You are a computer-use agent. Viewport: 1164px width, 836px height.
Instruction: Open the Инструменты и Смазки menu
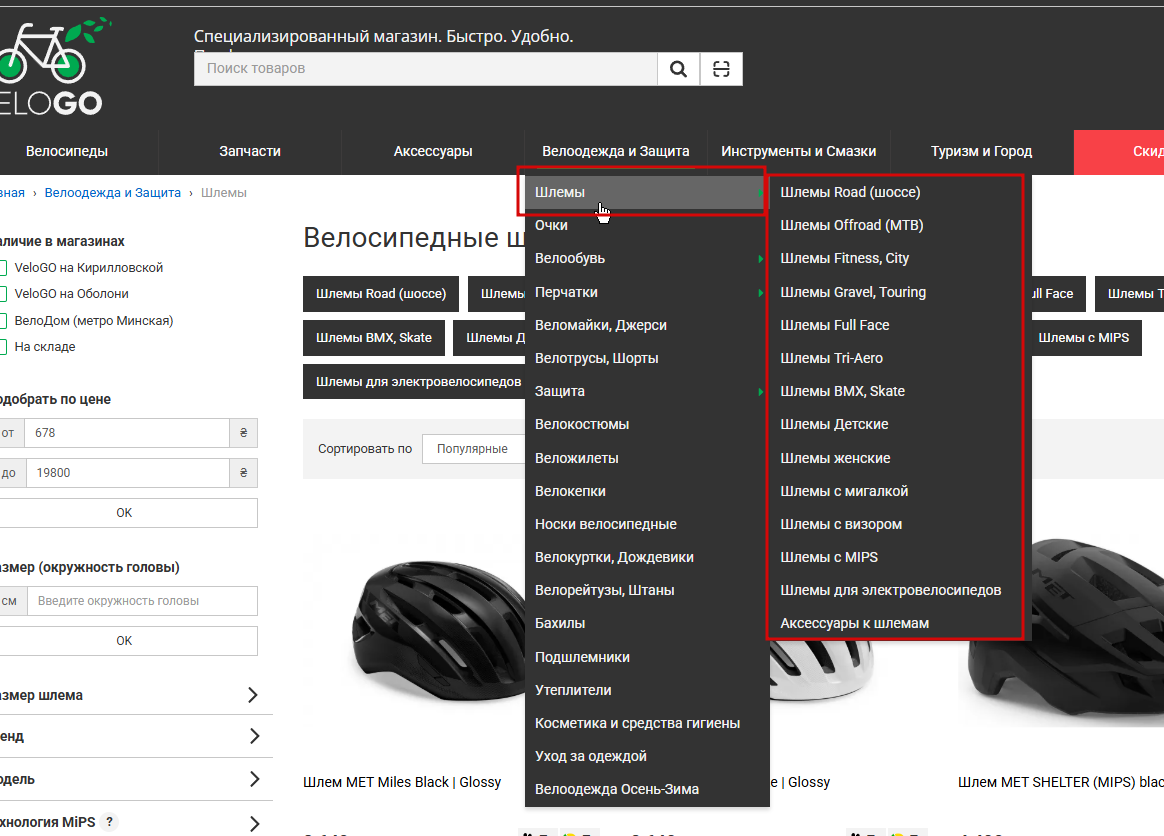(x=799, y=151)
